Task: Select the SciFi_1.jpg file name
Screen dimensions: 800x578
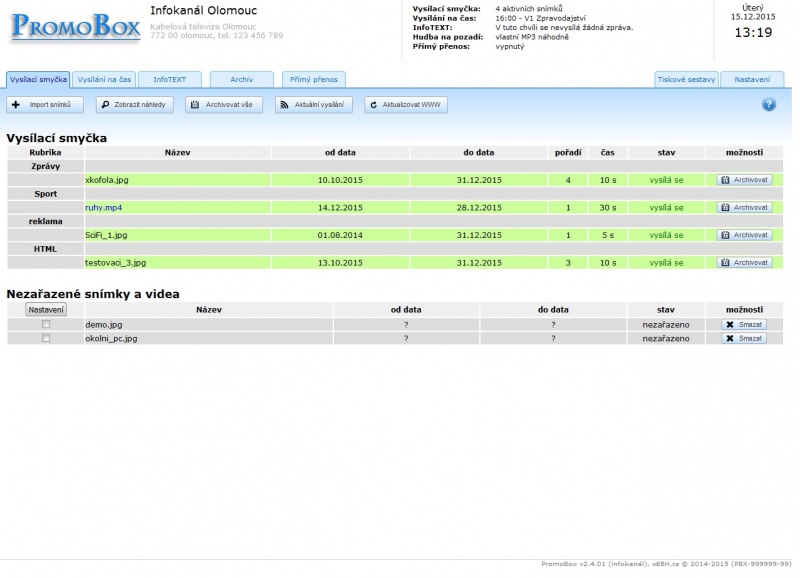Action: coord(106,235)
